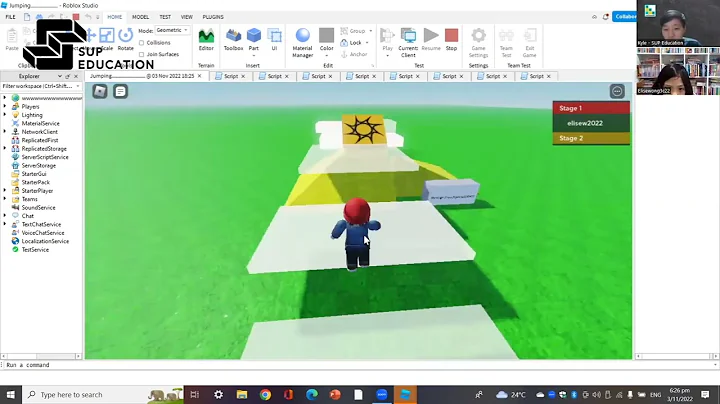Select LocalizationService in Explorer
Screen dimensions: 720x404
coord(45,241)
